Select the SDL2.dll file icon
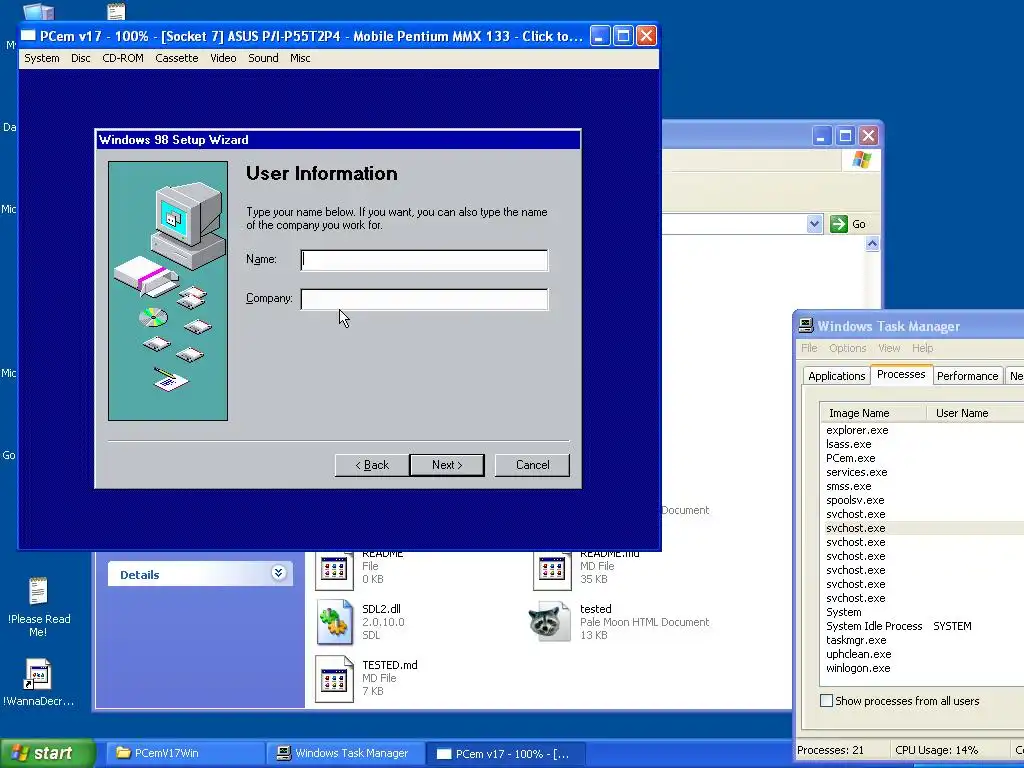Viewport: 1024px width, 768px height. (335, 622)
